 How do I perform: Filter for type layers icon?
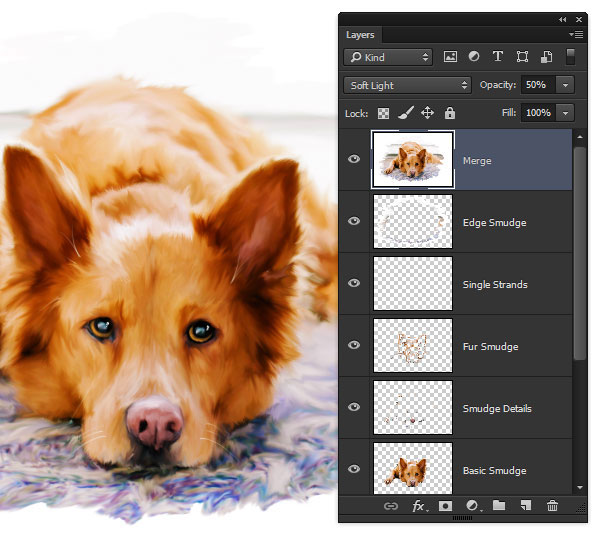click(x=497, y=57)
